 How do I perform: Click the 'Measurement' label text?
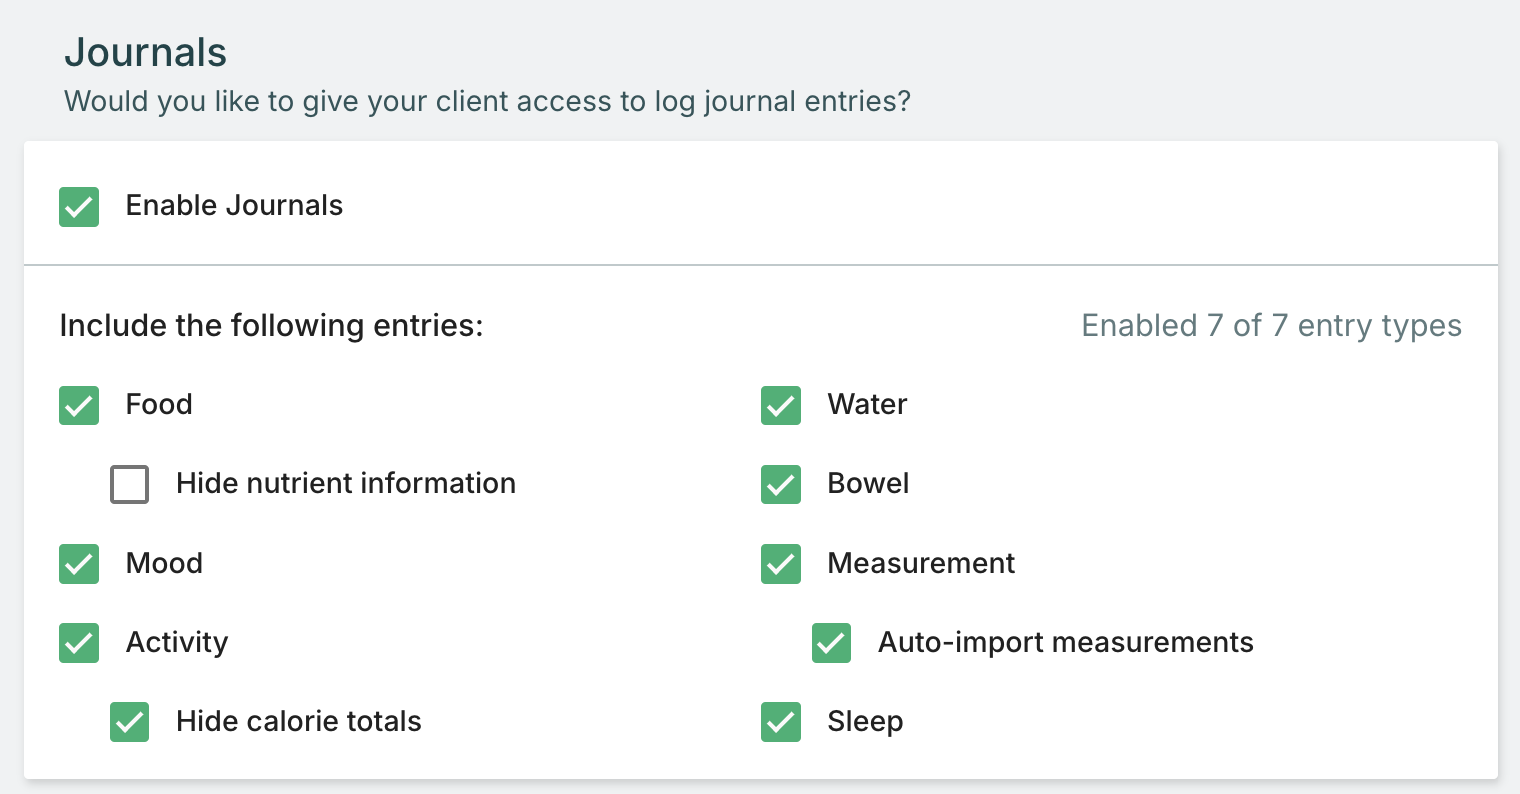click(x=921, y=563)
